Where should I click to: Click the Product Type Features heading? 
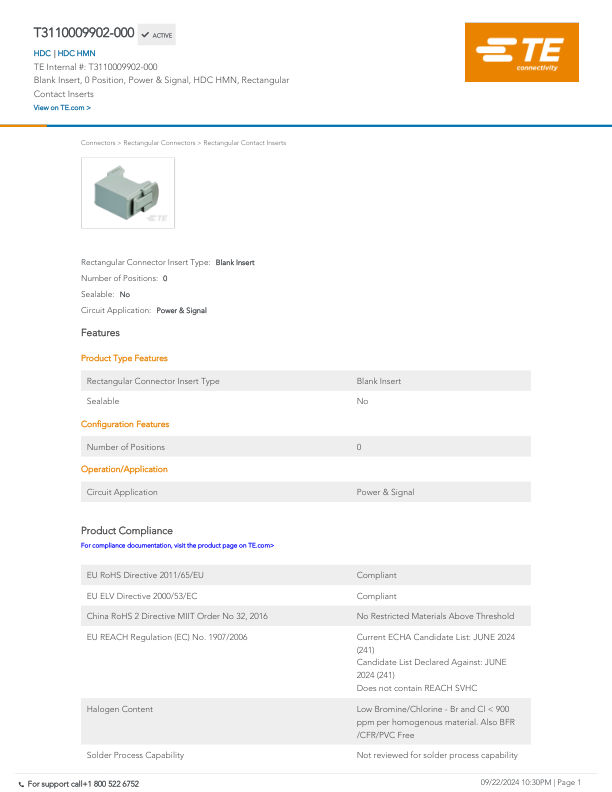tap(124, 358)
